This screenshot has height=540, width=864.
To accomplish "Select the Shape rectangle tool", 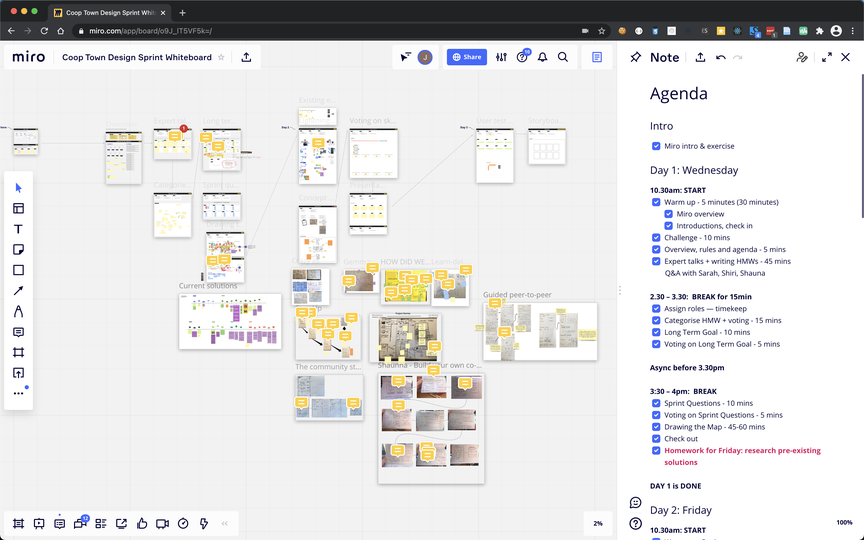I will point(18,270).
